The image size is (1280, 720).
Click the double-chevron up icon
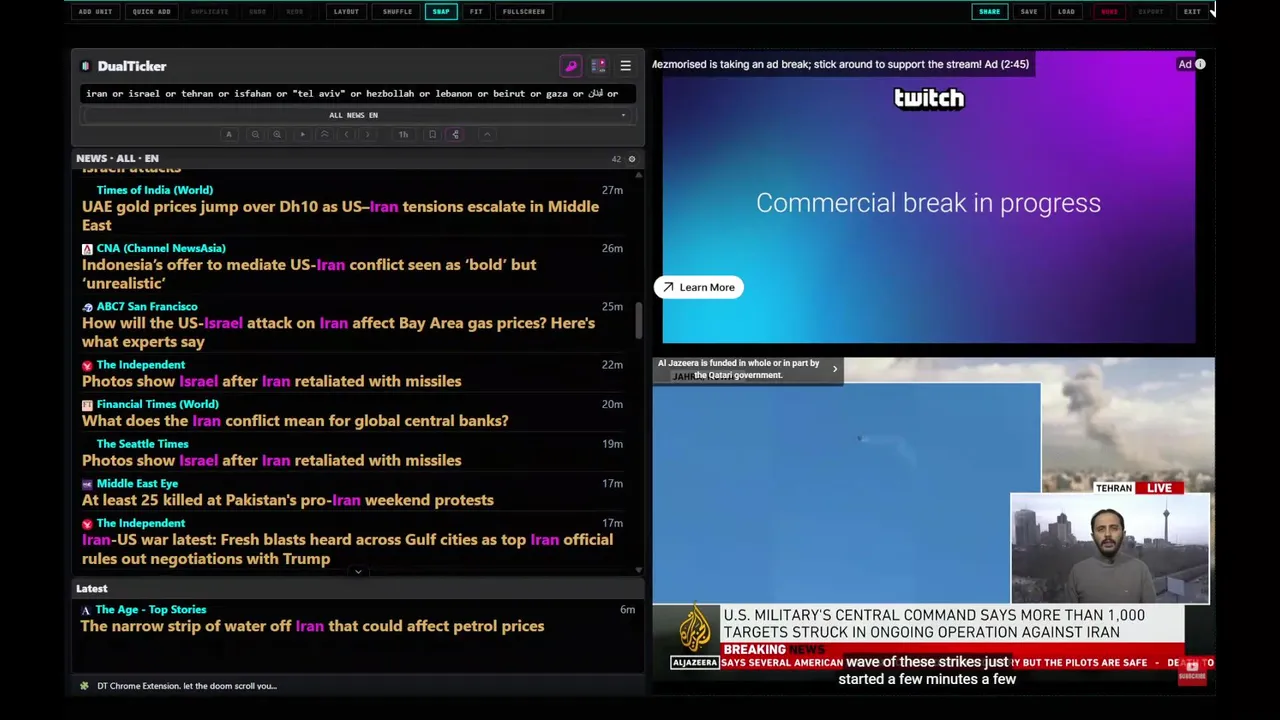pyautogui.click(x=324, y=134)
